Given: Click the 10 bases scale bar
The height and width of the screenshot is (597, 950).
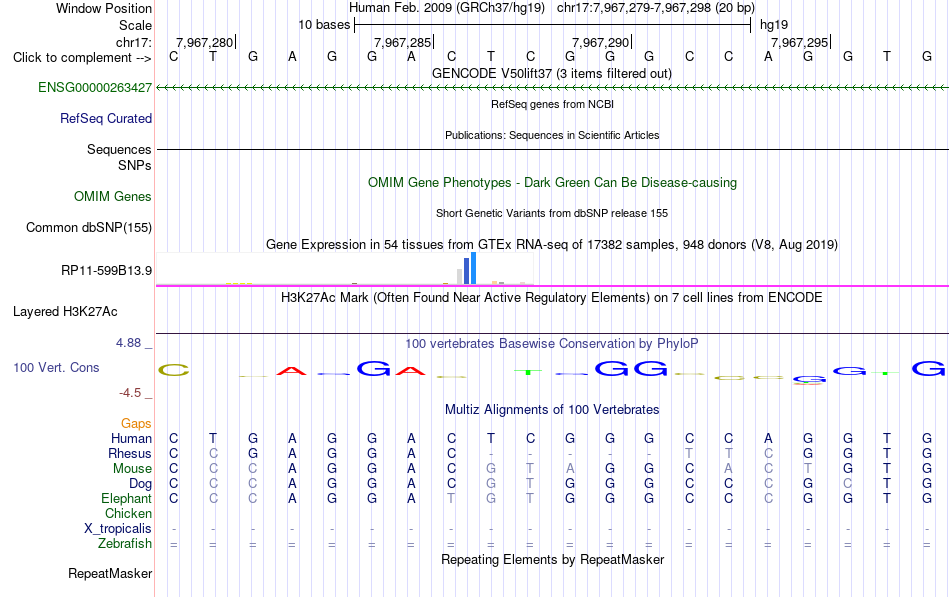Looking at the screenshot, I should [x=553, y=25].
